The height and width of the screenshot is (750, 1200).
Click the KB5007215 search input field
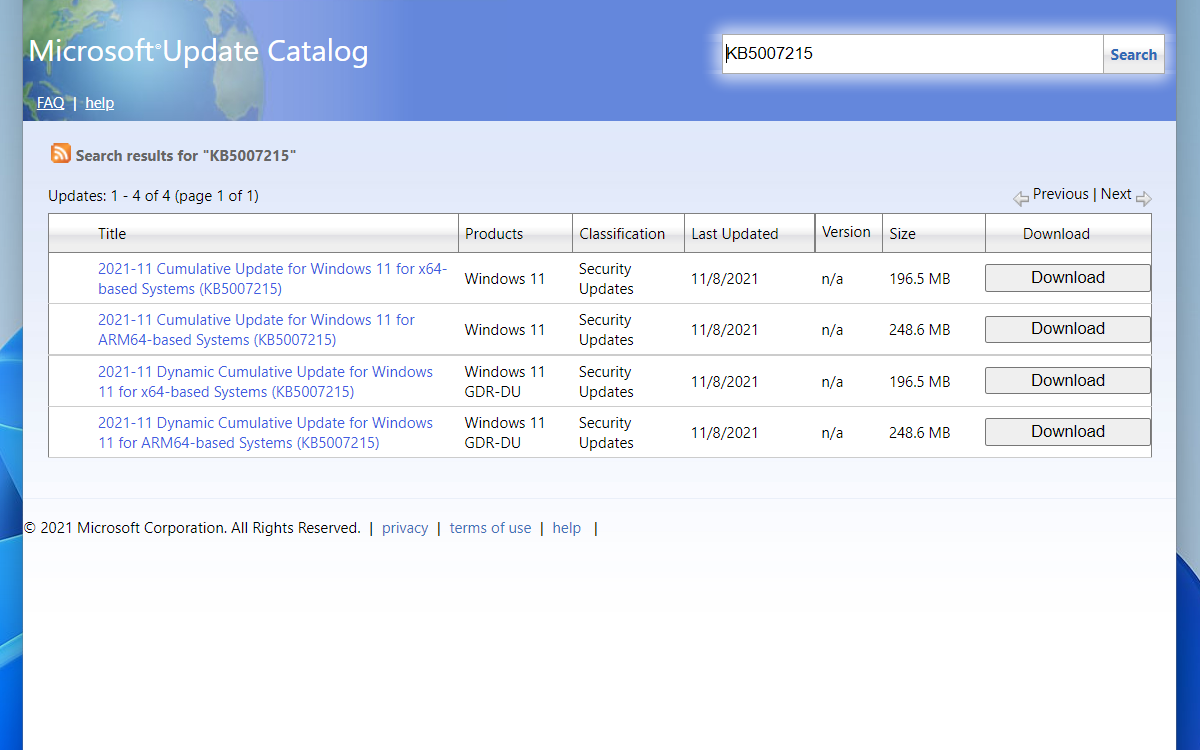pos(912,55)
